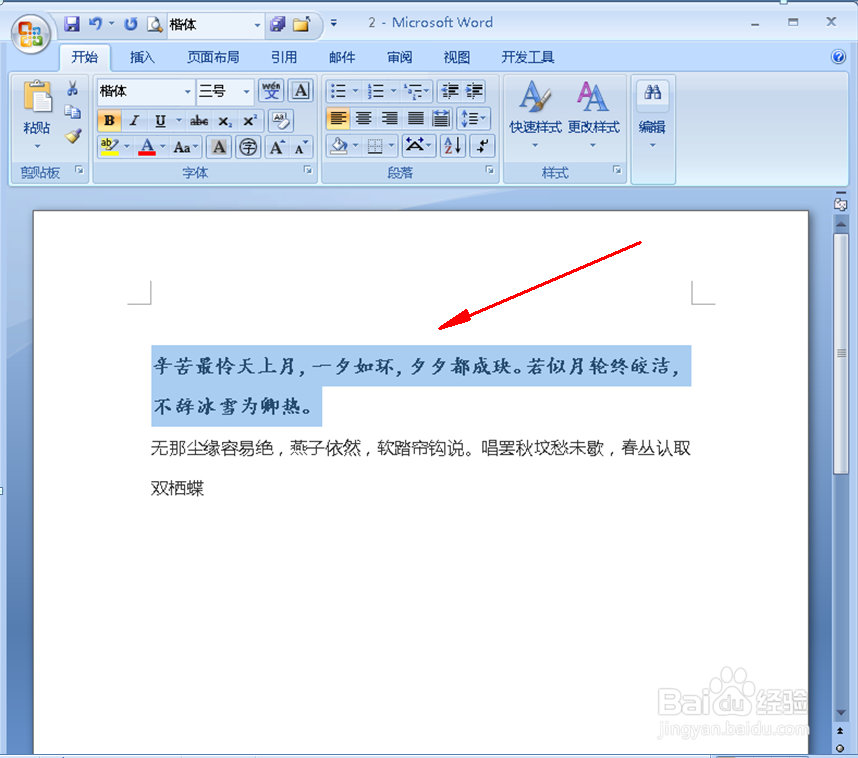Apply strikethrough formatting
858x758 pixels.
coord(200,120)
